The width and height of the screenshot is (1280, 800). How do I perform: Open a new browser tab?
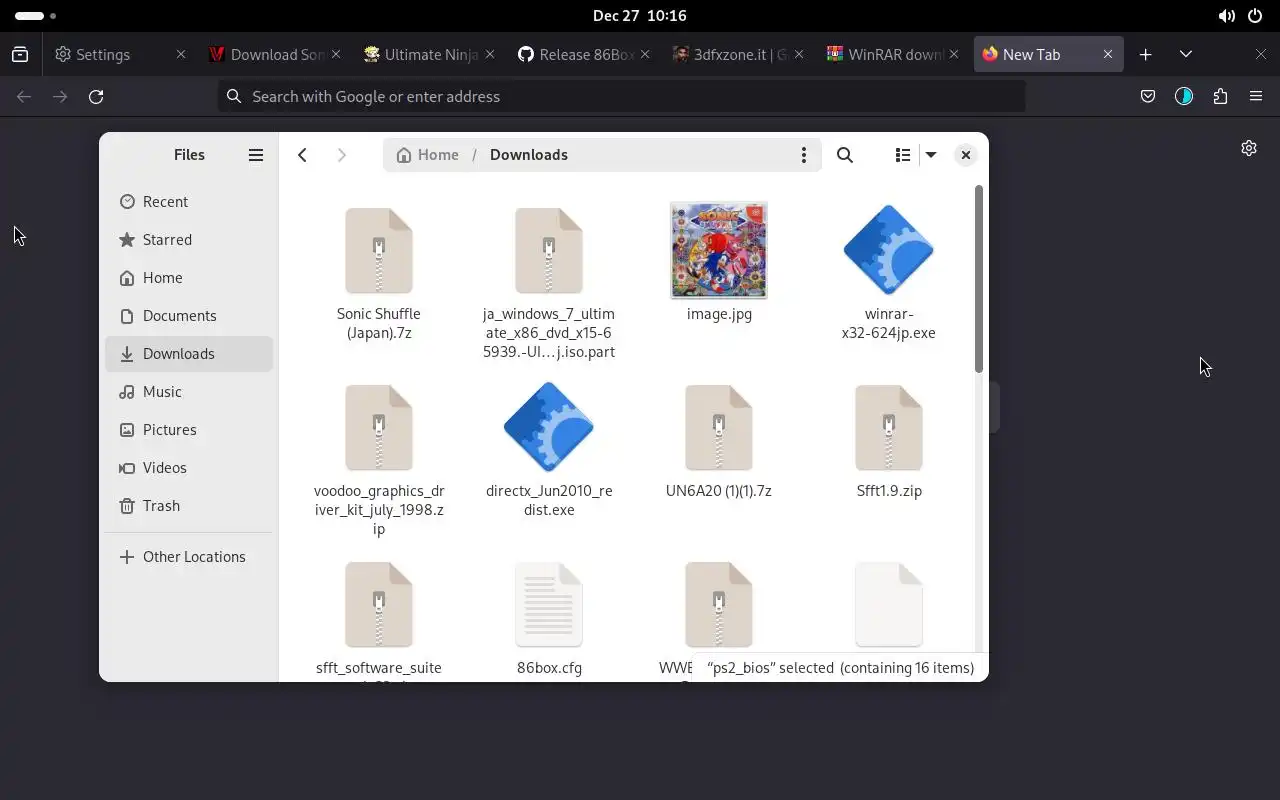tap(1146, 55)
